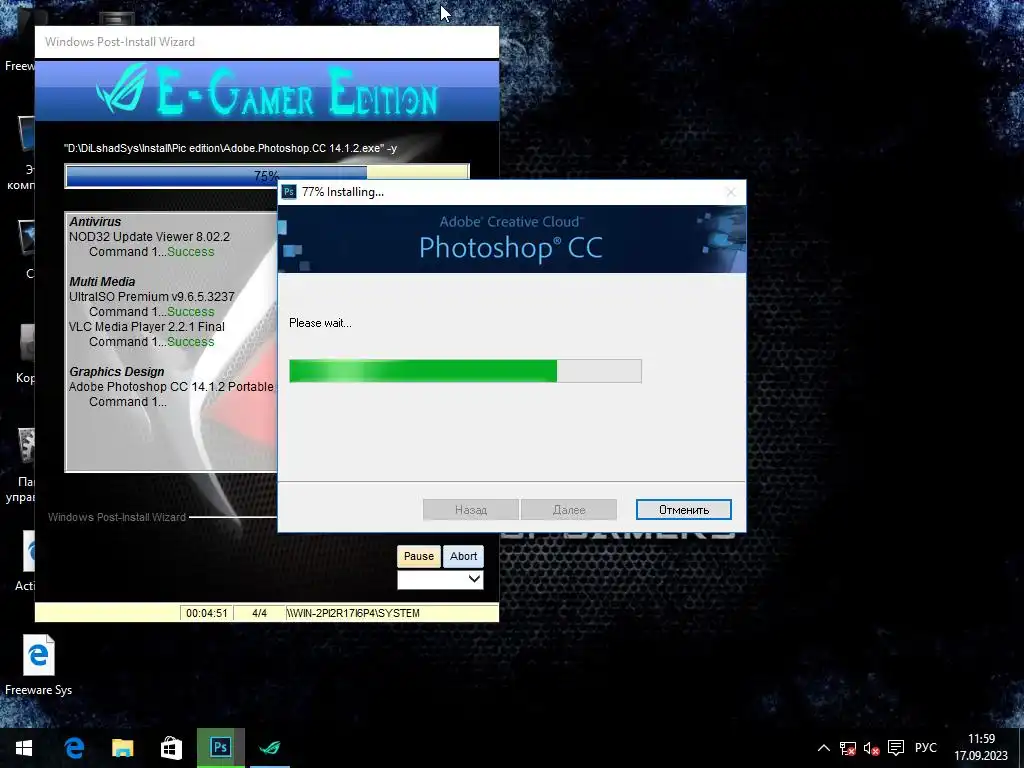The image size is (1024, 768).
Task: Click the pending Command 1... under Adobe Photoshop
Action: [x=127, y=402]
